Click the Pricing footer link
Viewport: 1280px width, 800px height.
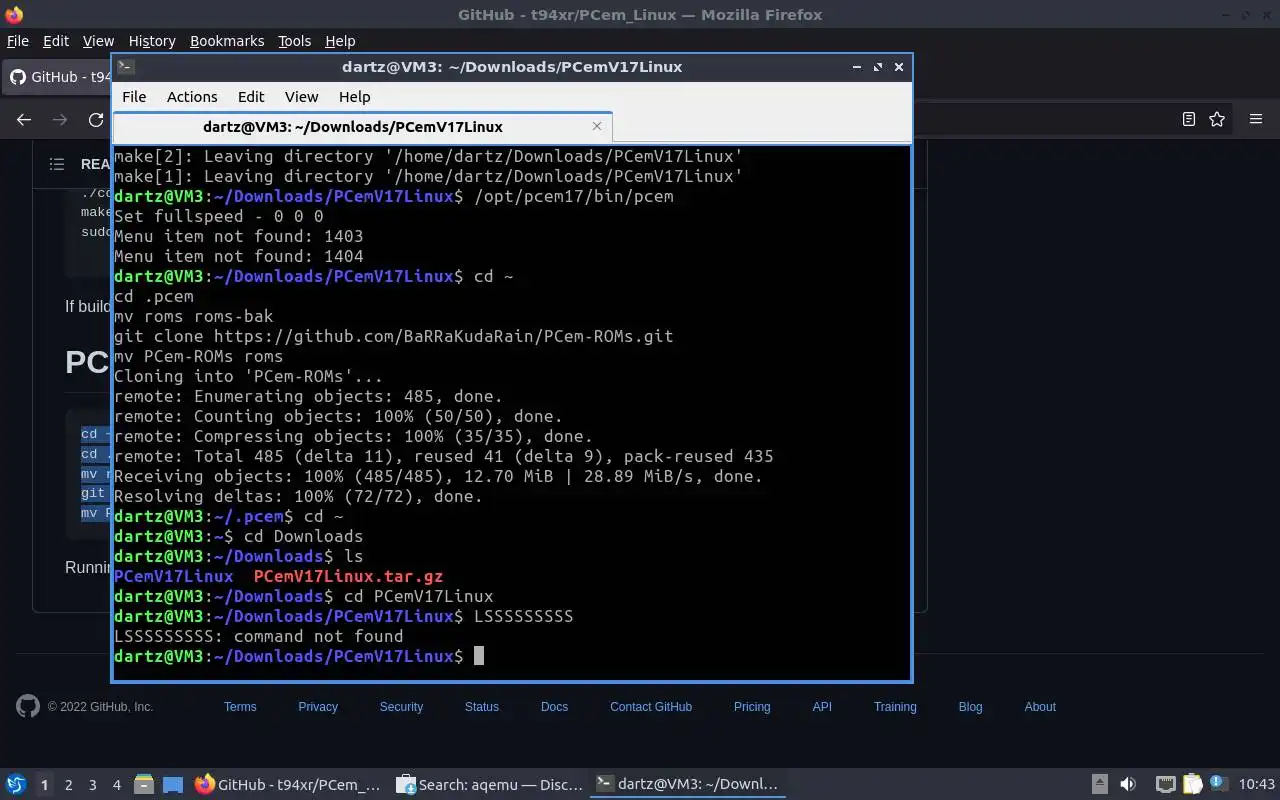click(752, 706)
